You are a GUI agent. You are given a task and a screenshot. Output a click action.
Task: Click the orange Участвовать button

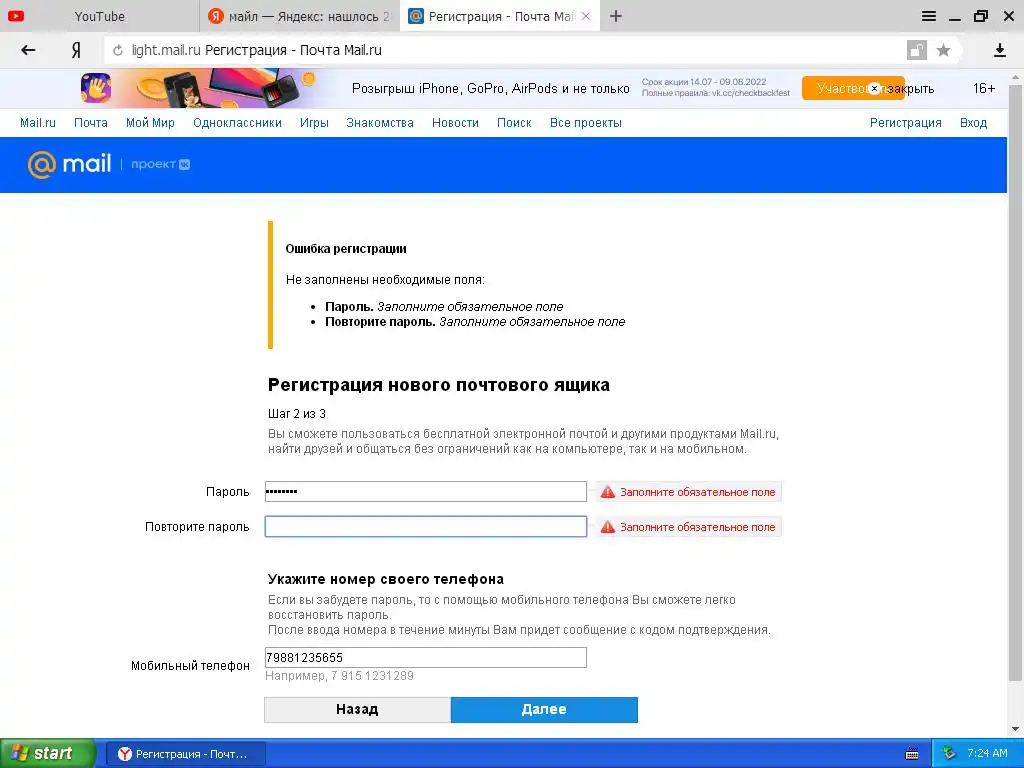pos(853,88)
